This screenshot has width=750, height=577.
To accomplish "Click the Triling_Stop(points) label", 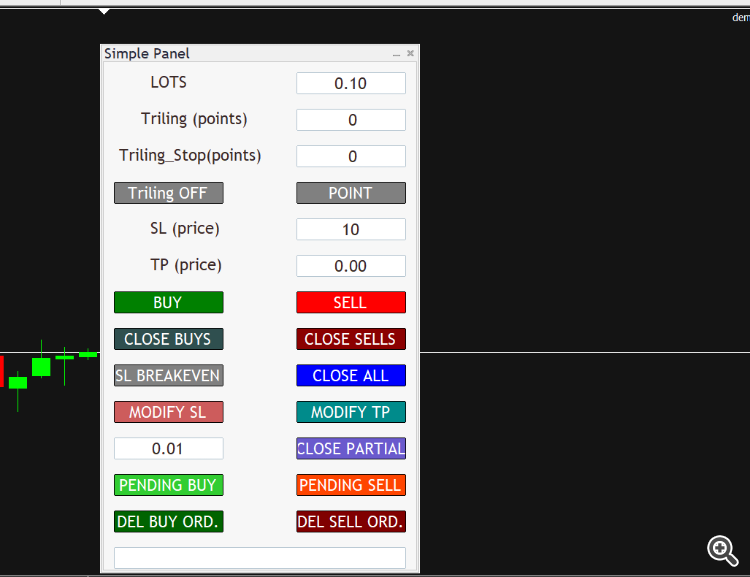I will (x=190, y=155).
